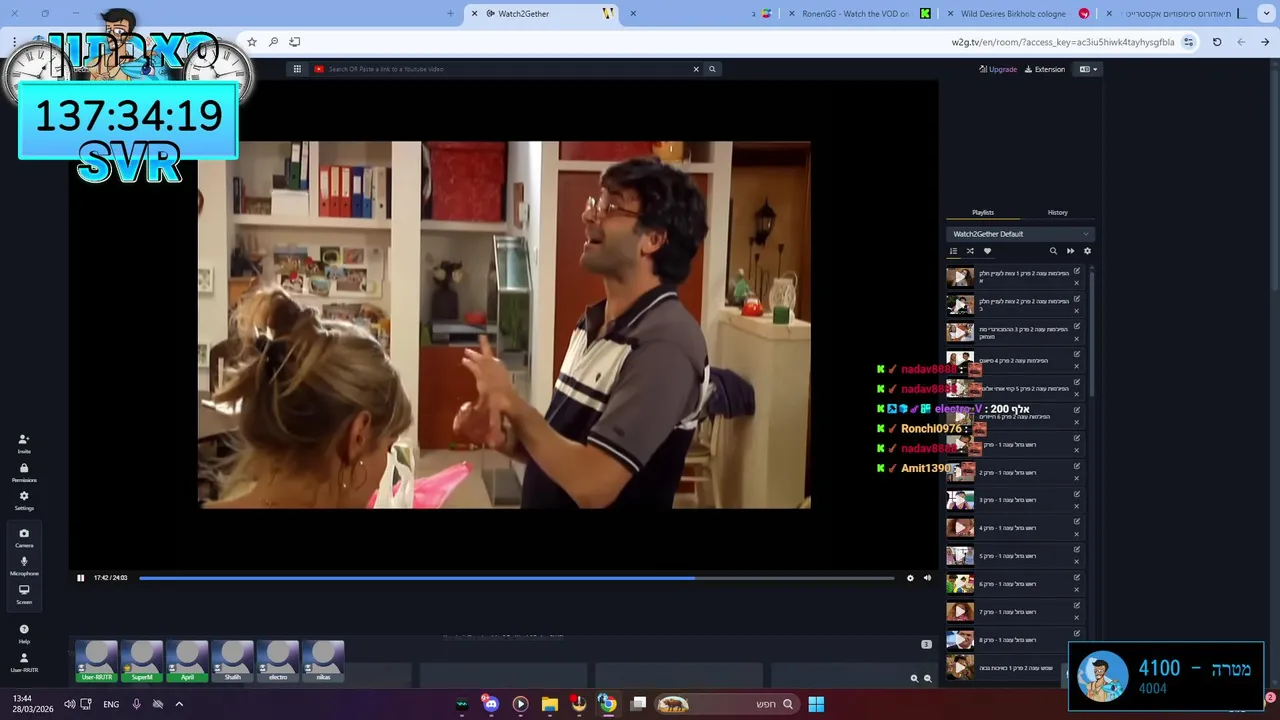Image resolution: width=1280 pixels, height=720 pixels.
Task: Open room Permissions lock icon
Action: click(24, 472)
